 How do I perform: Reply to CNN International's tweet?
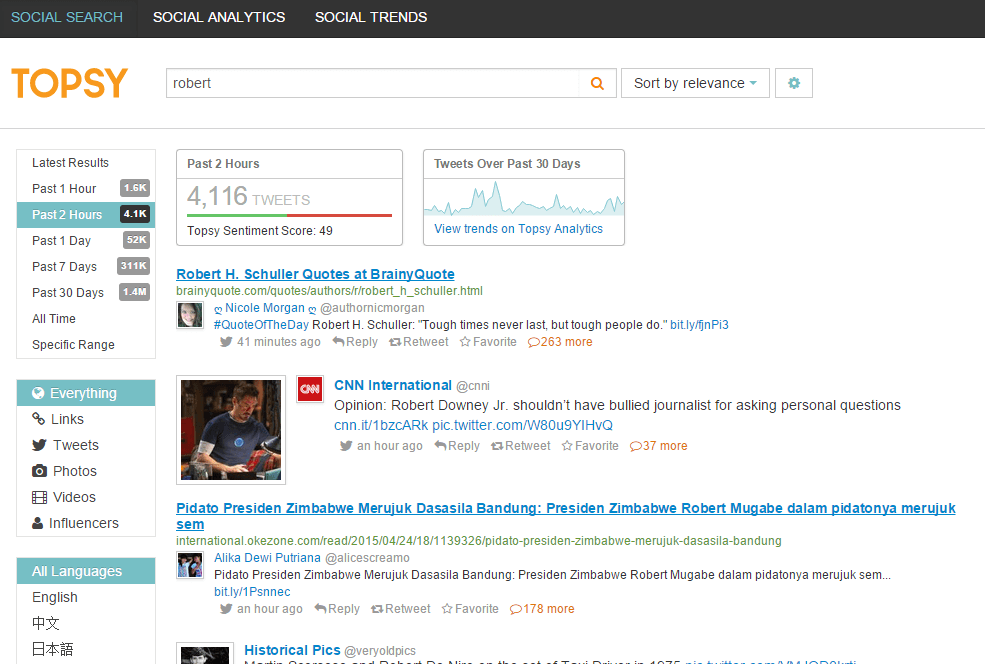click(x=457, y=446)
